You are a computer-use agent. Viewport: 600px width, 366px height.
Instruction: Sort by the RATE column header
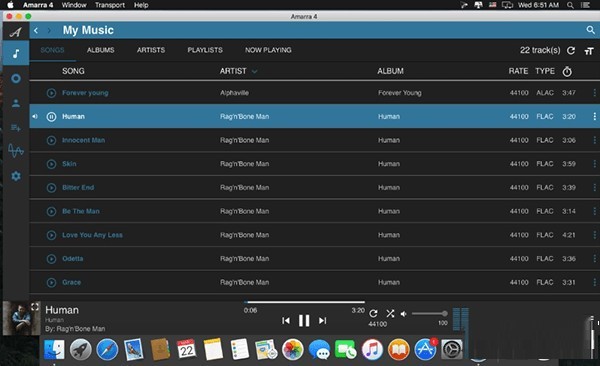pyautogui.click(x=518, y=71)
